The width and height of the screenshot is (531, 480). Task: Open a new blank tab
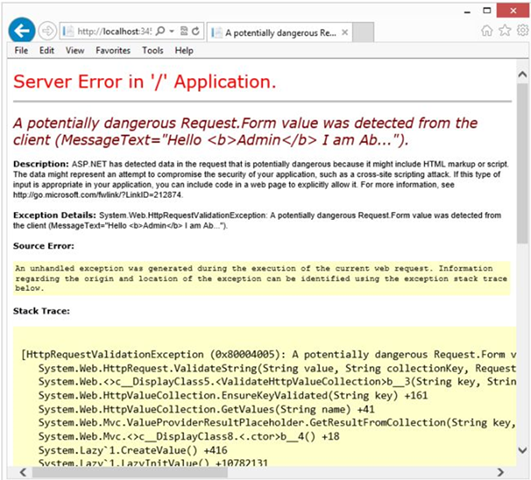(363, 33)
